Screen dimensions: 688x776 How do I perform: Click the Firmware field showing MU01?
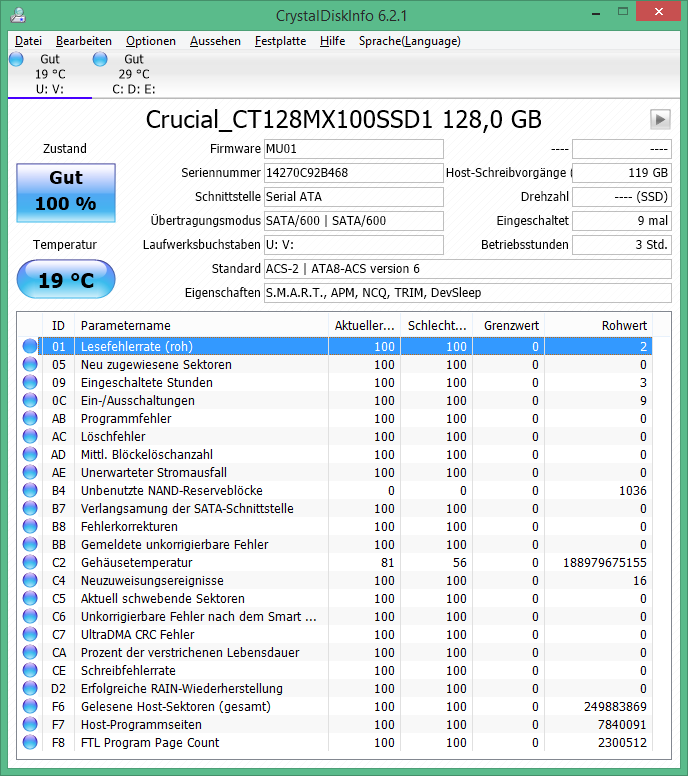pos(353,149)
